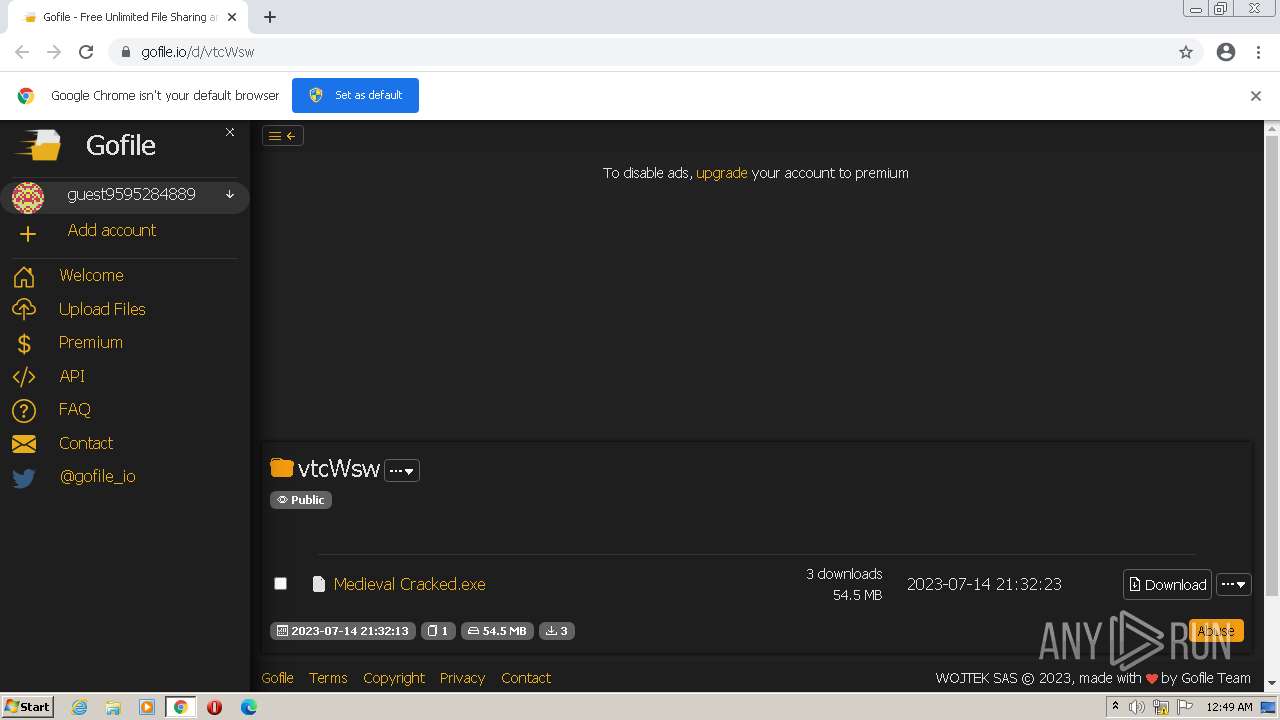Screen dimensions: 1280x720
Task: Click the vtcWsw folder icon
Action: [282, 468]
